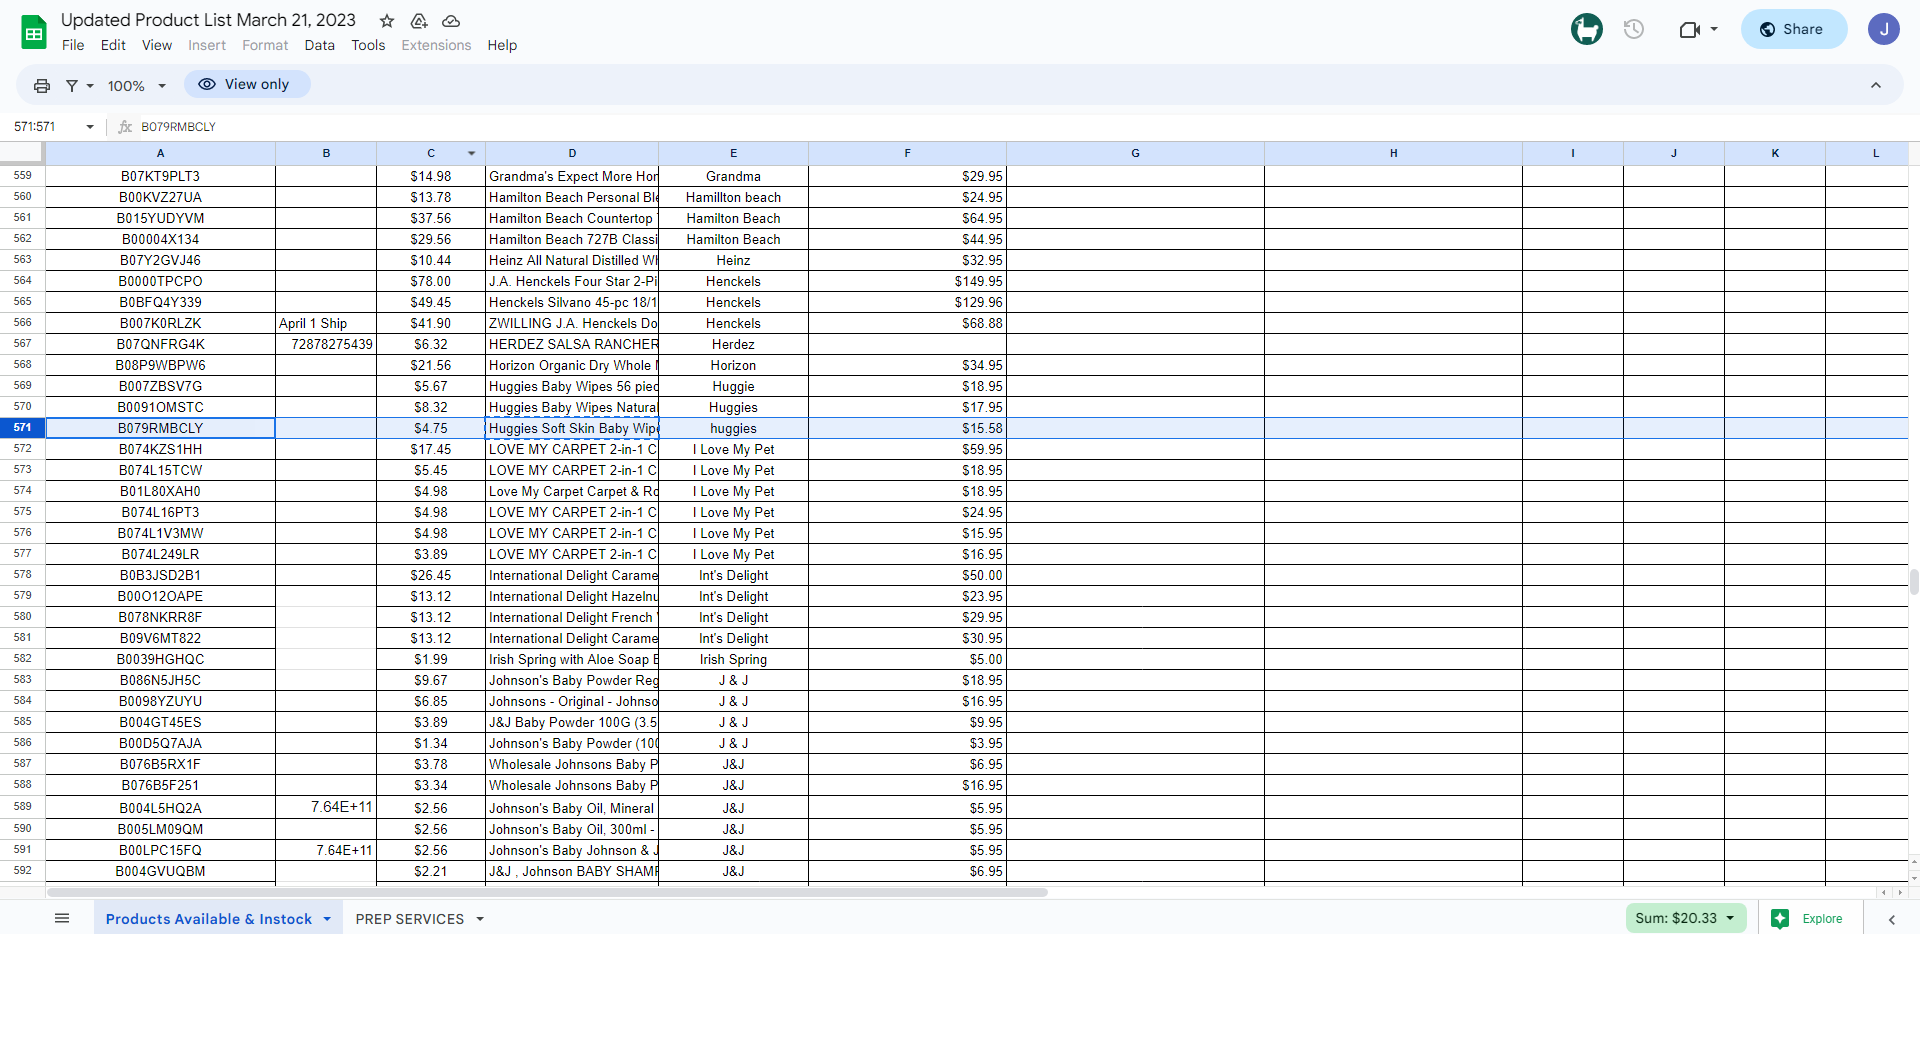
Task: Click the $26.45 cost cell
Action: point(431,575)
